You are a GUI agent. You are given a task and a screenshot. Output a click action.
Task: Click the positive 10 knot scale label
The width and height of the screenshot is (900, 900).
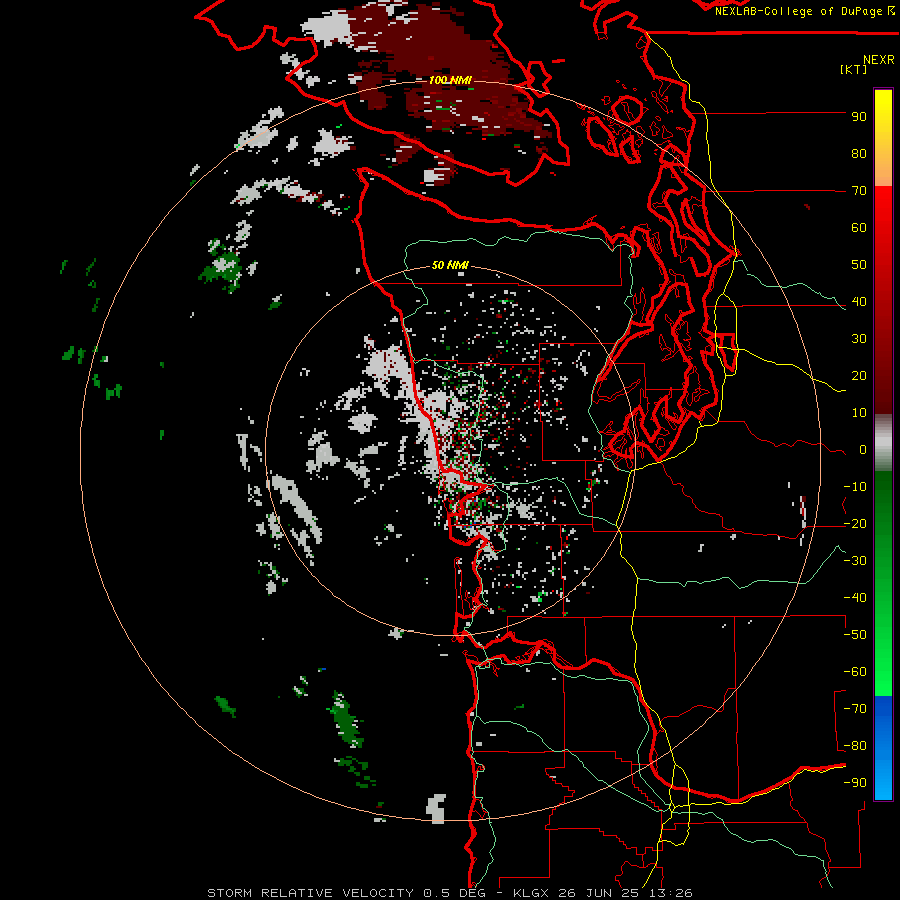(x=859, y=413)
